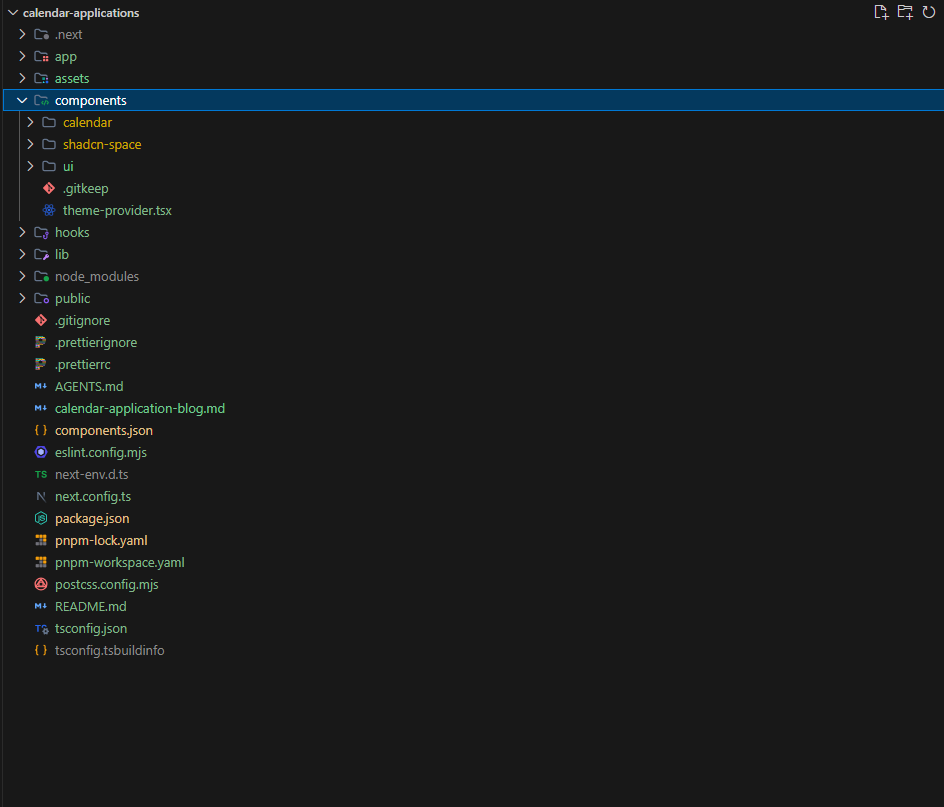Click the Prettier icon beside .prettierrc
Screen dimensions: 944x807
pyautogui.click(x=41, y=364)
